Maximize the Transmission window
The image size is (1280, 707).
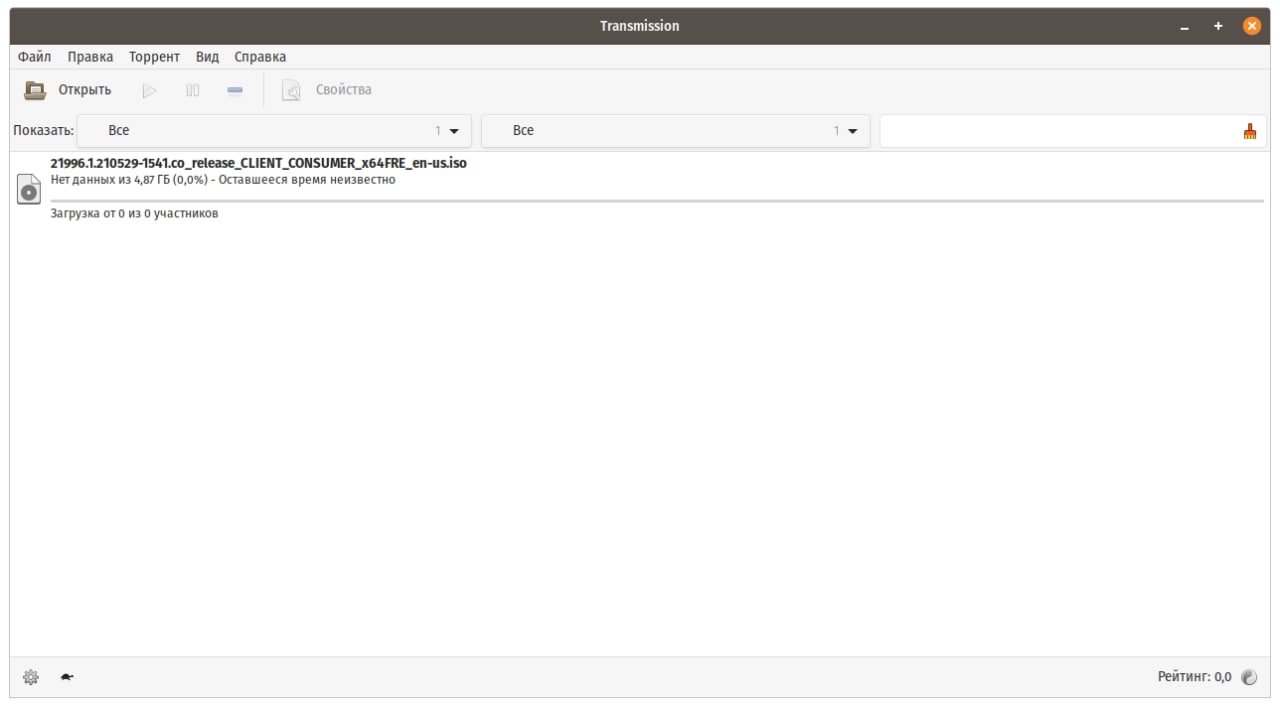(x=1218, y=27)
